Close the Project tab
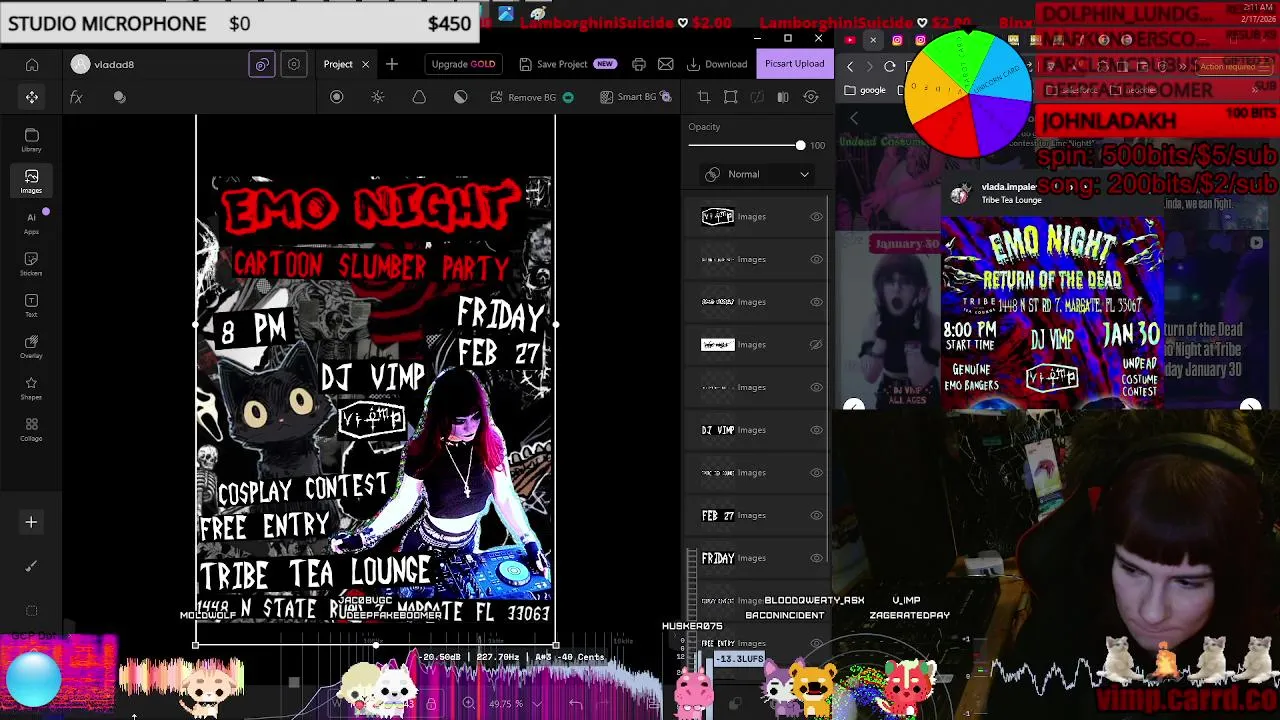The width and height of the screenshot is (1280, 720). [x=365, y=64]
